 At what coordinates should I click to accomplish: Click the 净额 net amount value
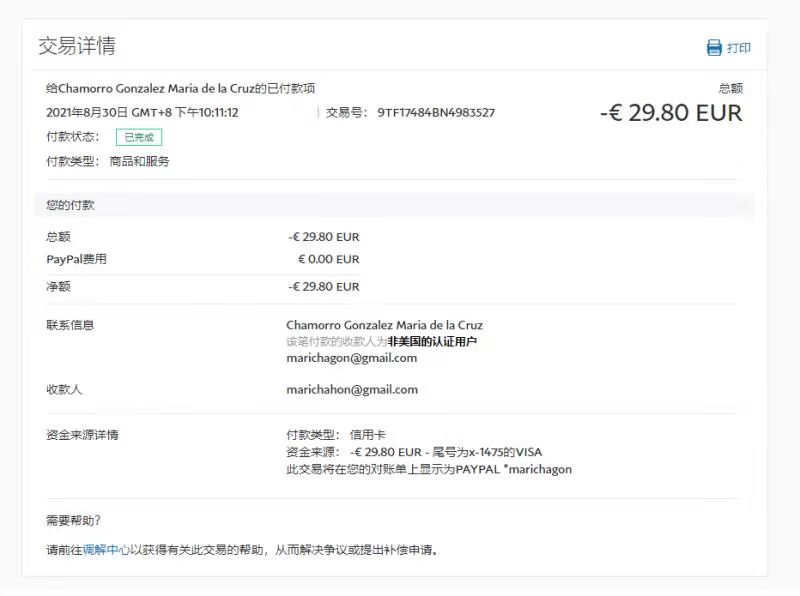tap(323, 286)
